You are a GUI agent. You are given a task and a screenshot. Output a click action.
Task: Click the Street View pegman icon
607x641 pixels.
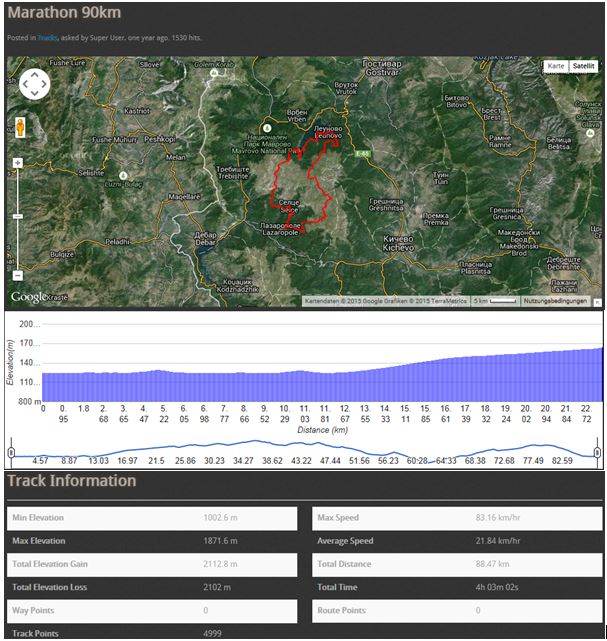tap(20, 127)
